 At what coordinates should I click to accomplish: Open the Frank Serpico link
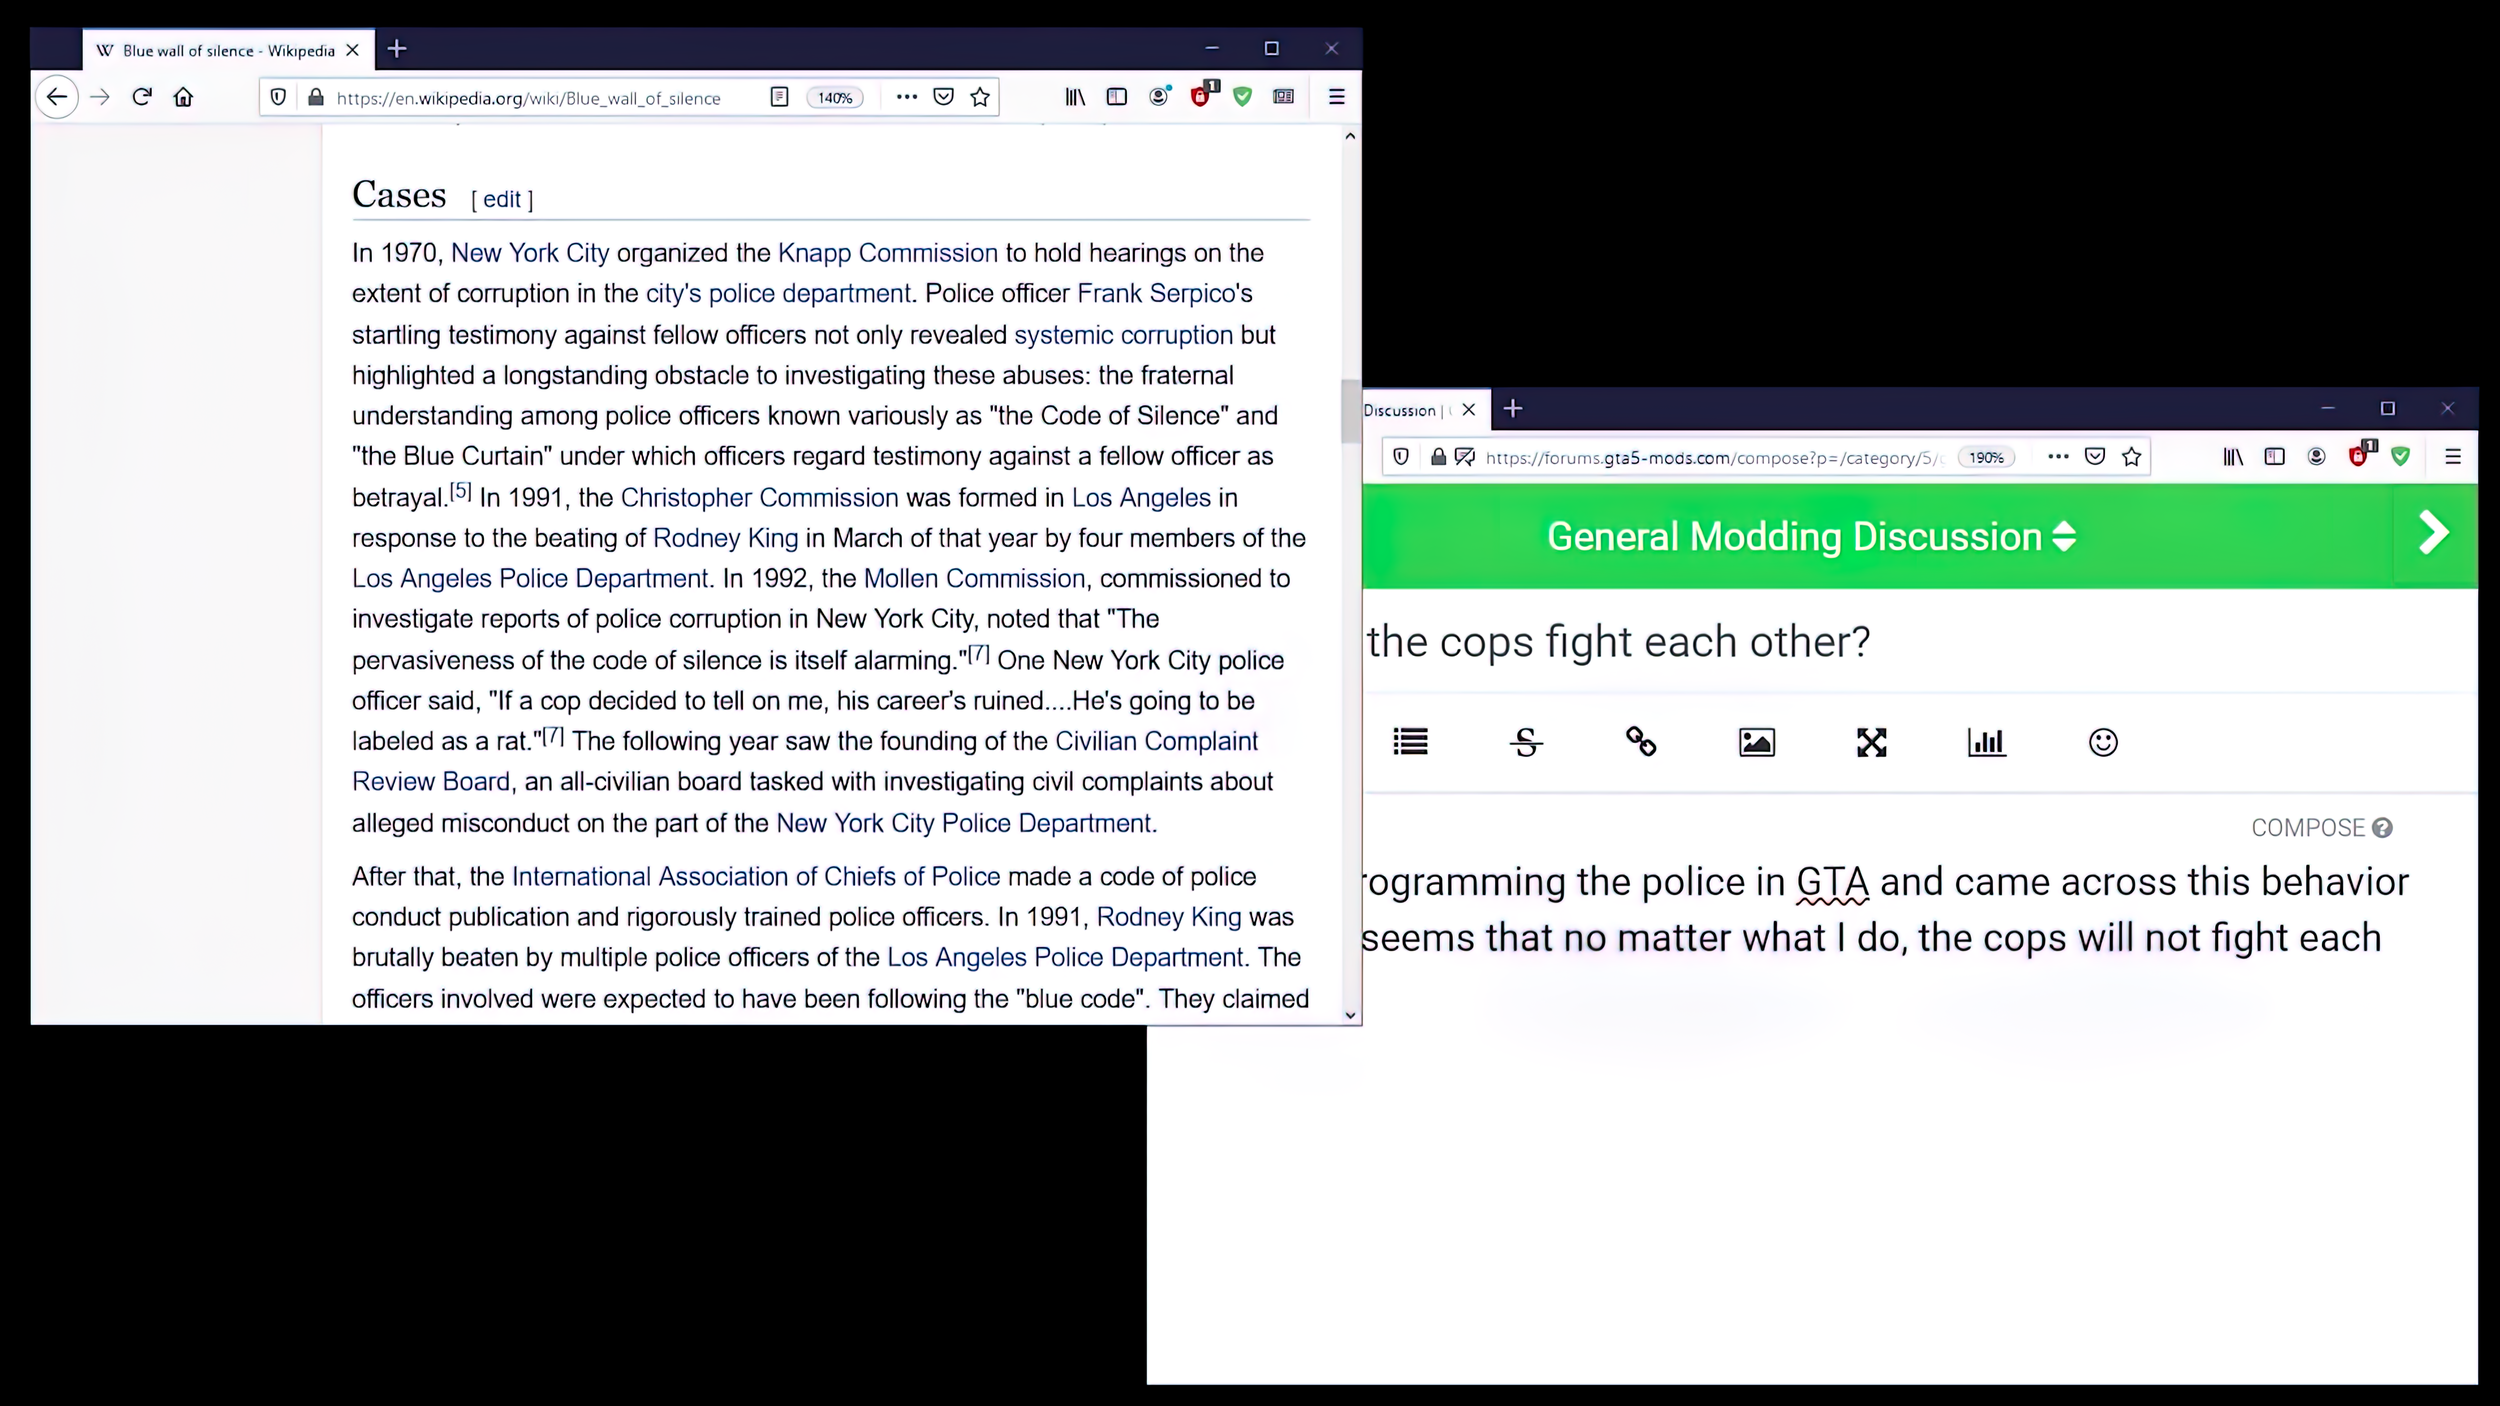(x=1157, y=293)
